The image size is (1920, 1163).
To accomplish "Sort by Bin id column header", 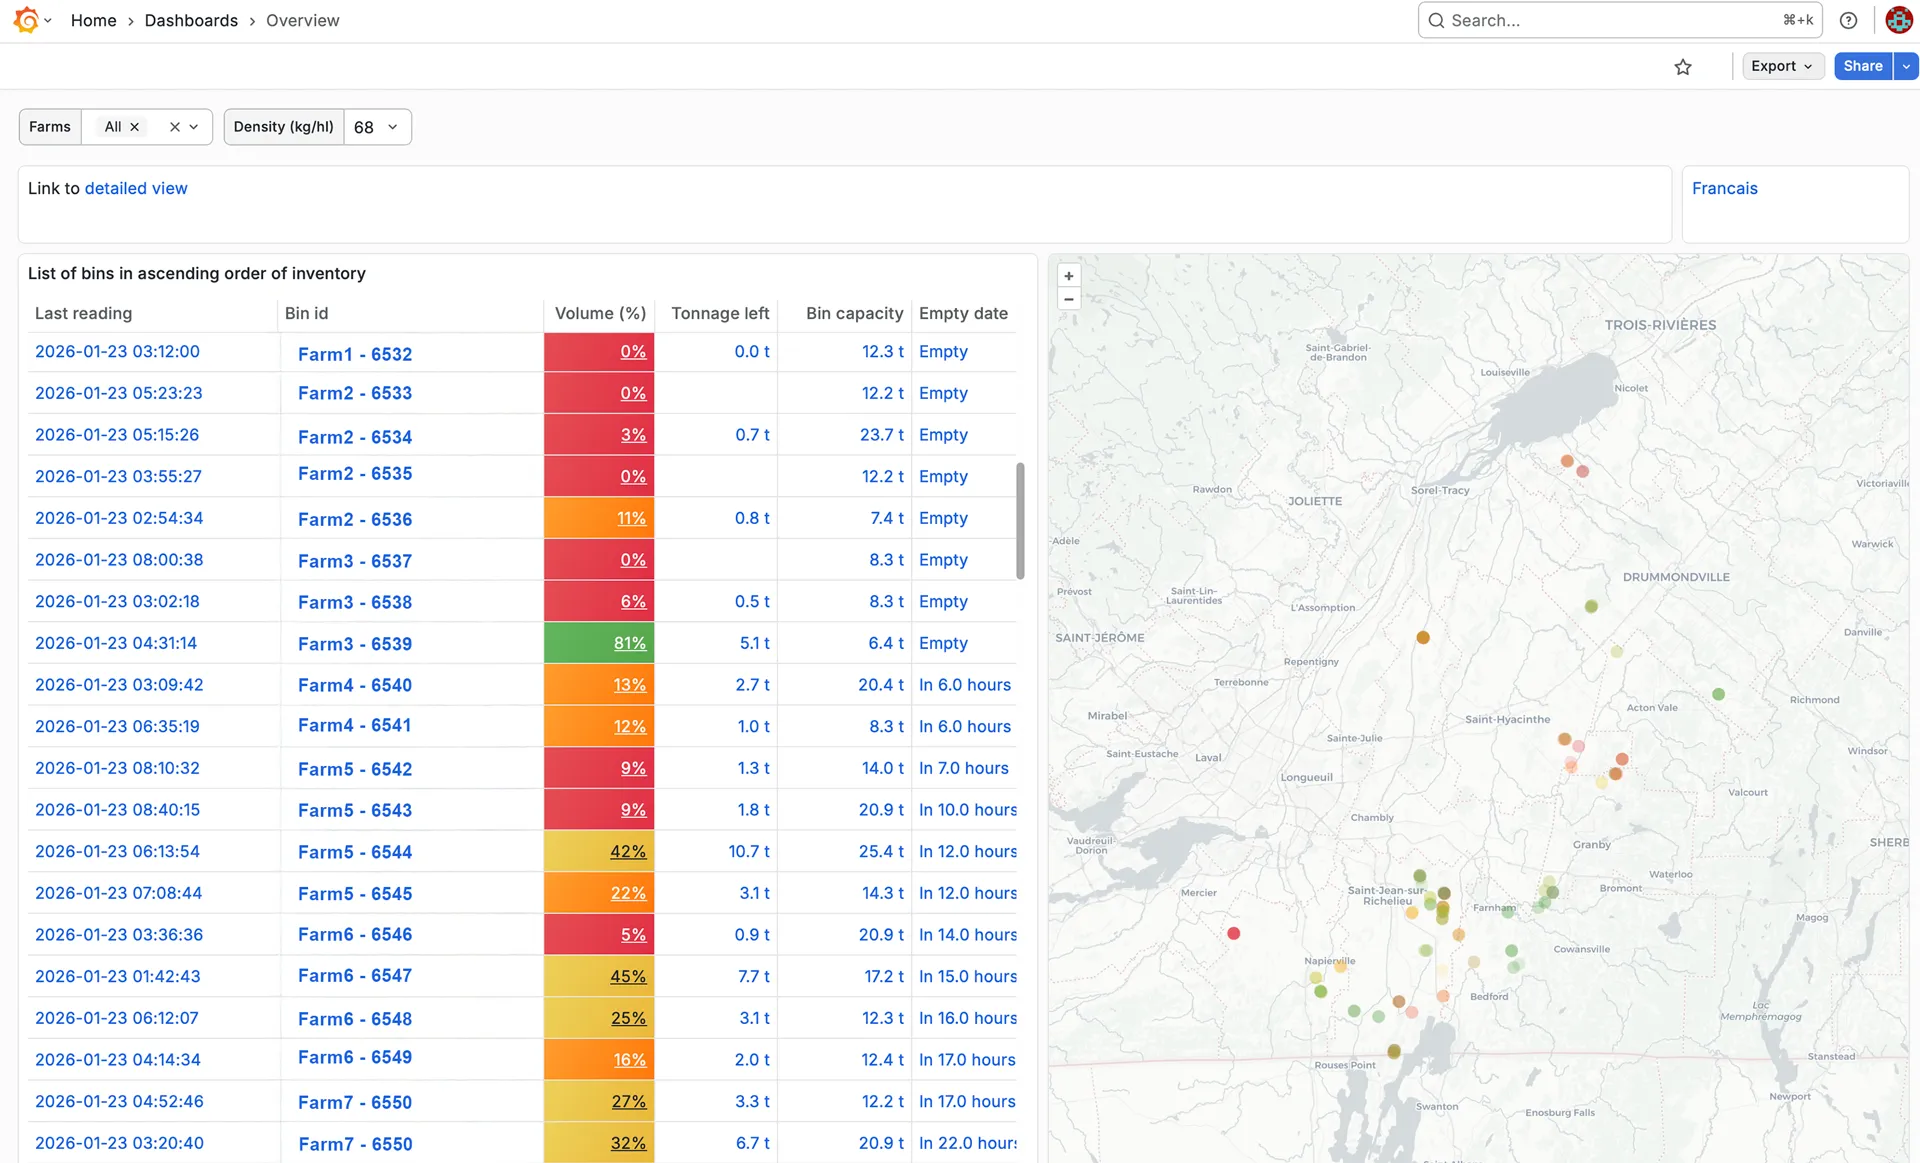I will point(306,313).
